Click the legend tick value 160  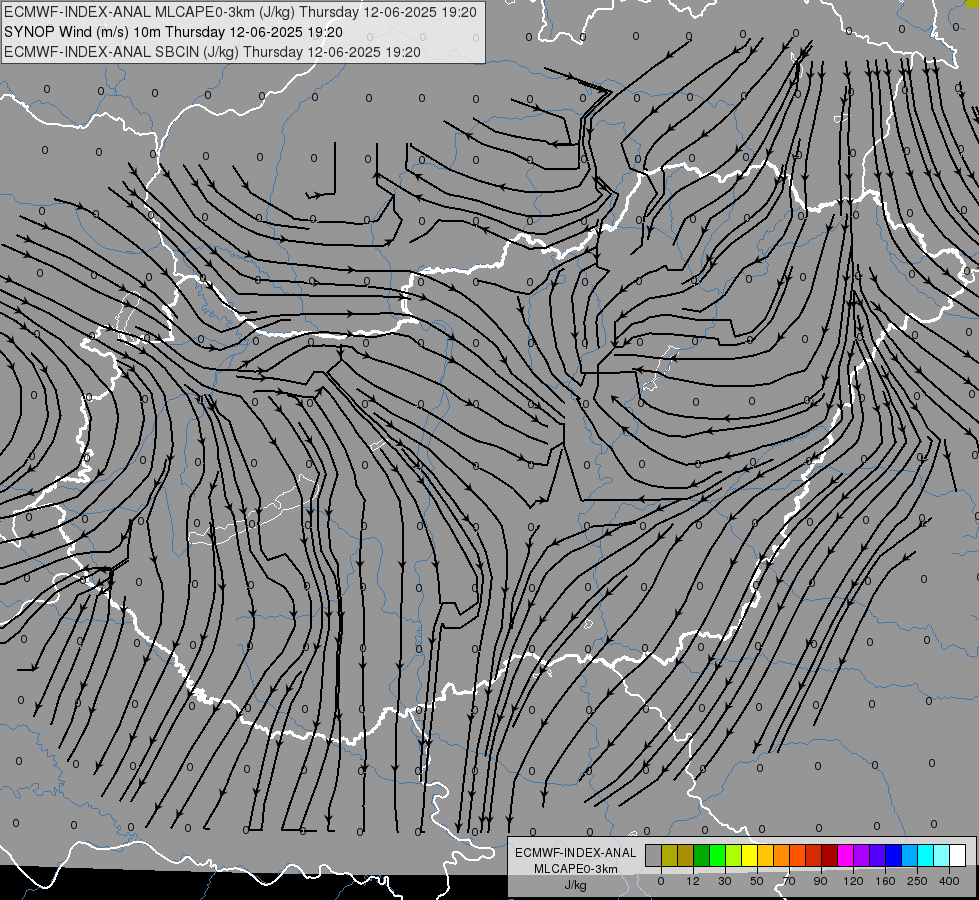pos(885,881)
